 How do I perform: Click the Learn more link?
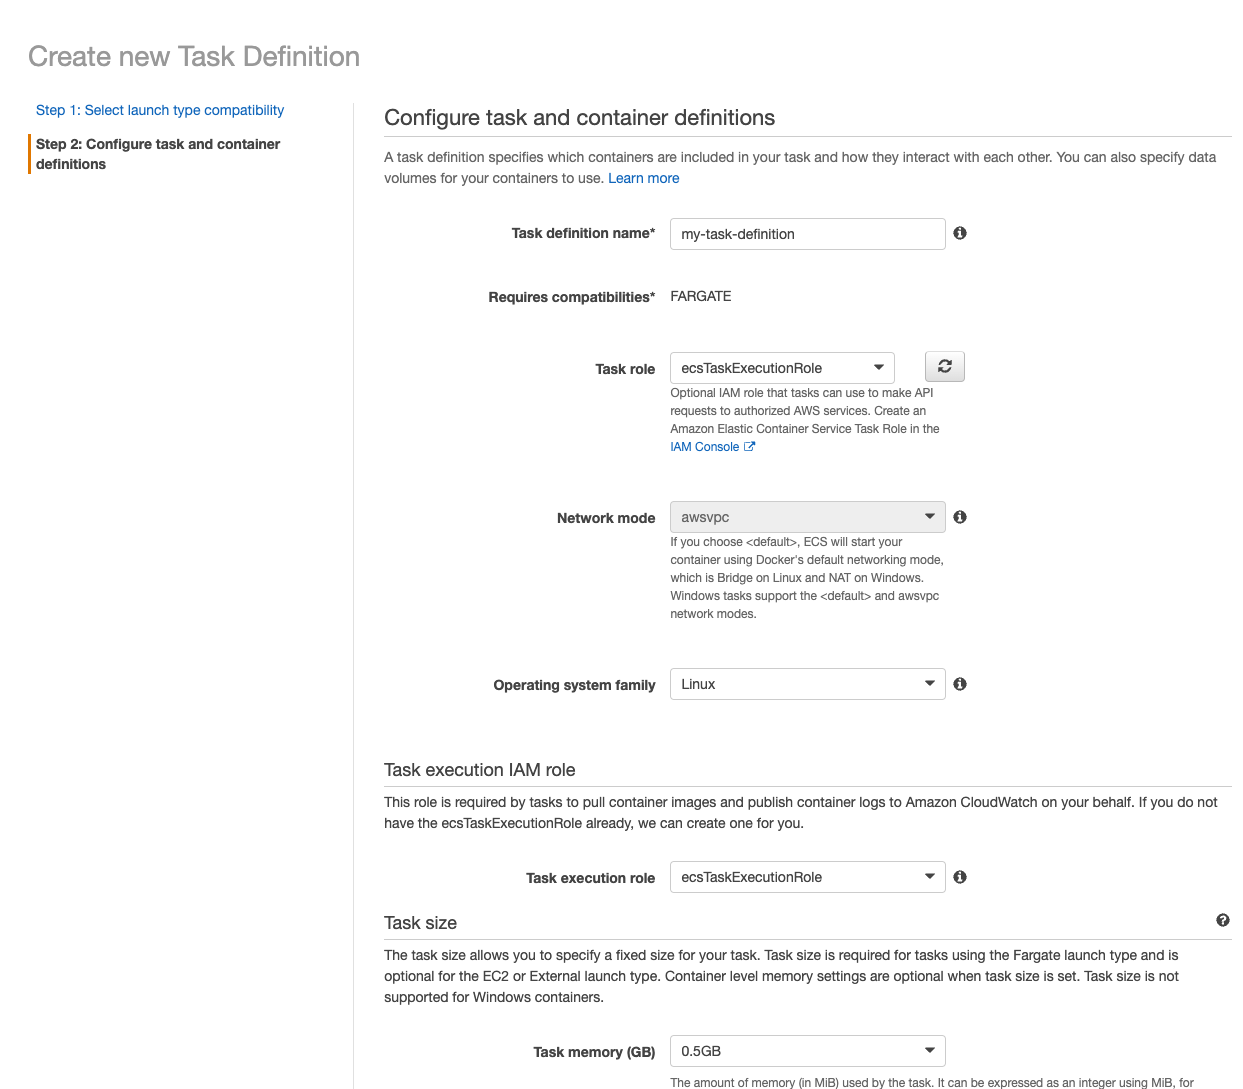tap(643, 178)
